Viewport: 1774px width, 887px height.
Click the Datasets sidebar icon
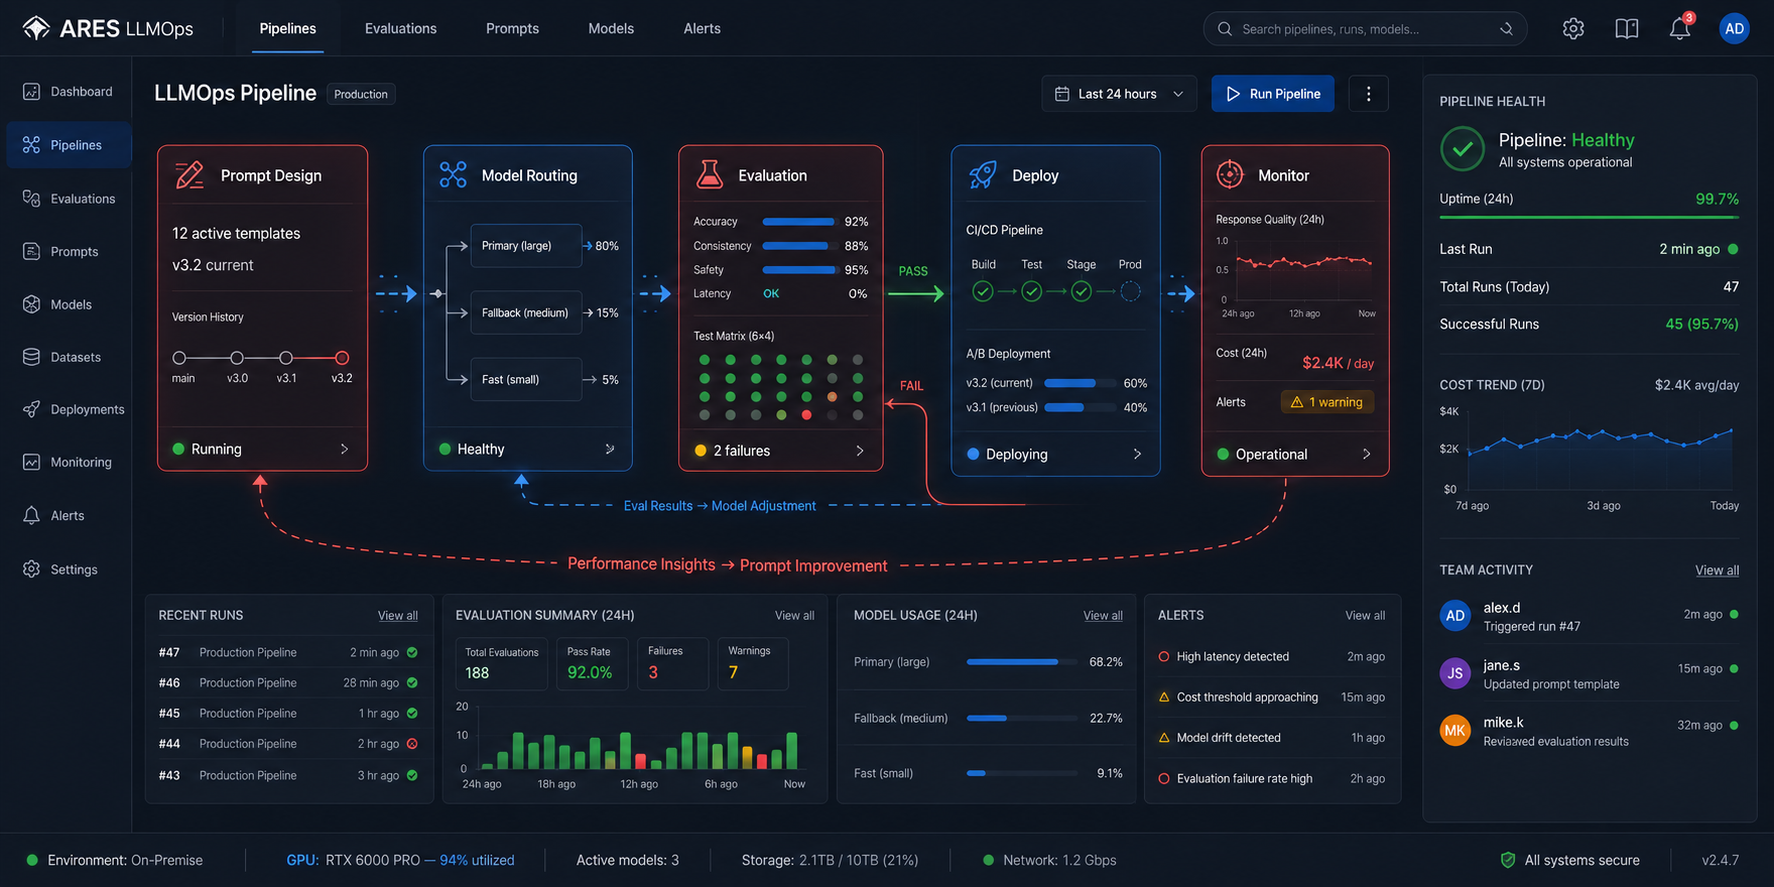click(31, 357)
